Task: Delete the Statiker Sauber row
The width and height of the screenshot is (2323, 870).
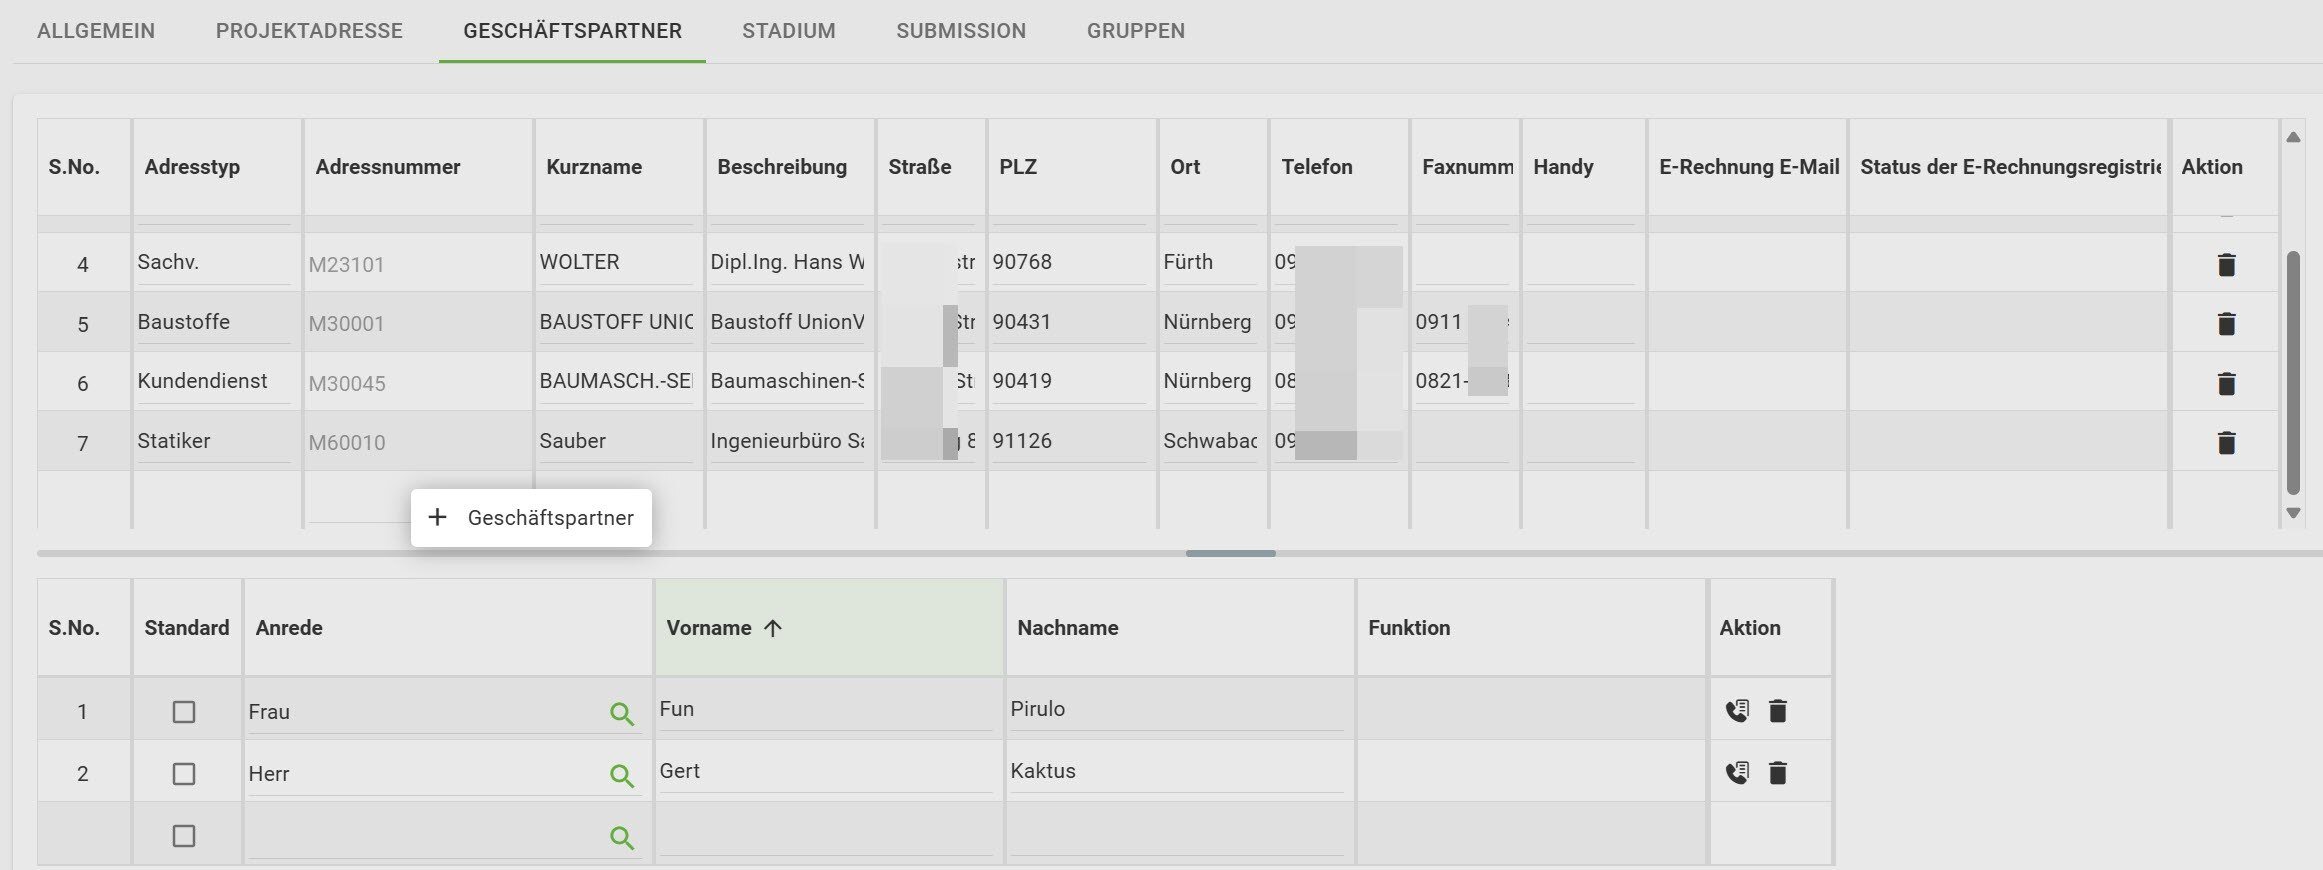Action: click(x=2226, y=443)
